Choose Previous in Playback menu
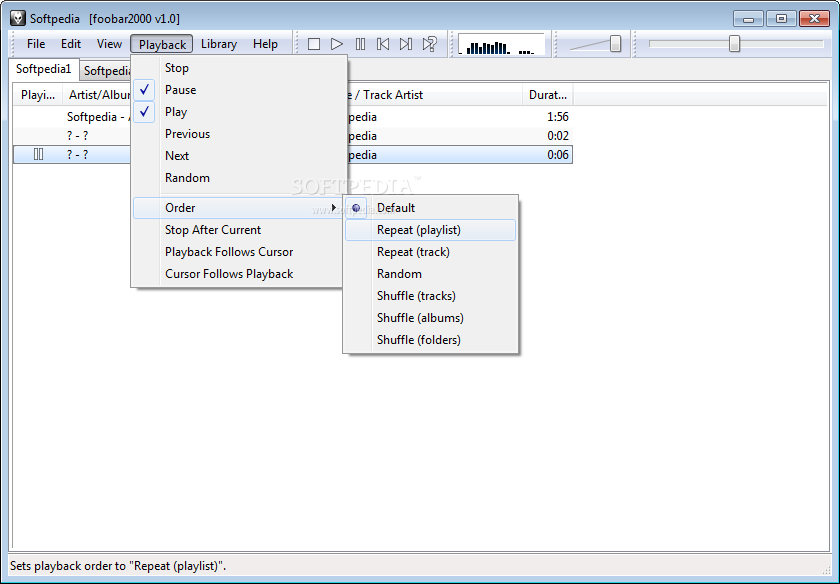 pyautogui.click(x=238, y=133)
